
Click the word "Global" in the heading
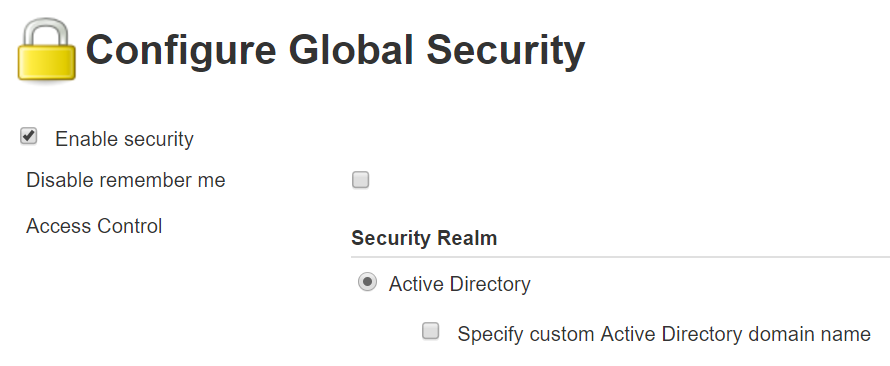pos(351,48)
